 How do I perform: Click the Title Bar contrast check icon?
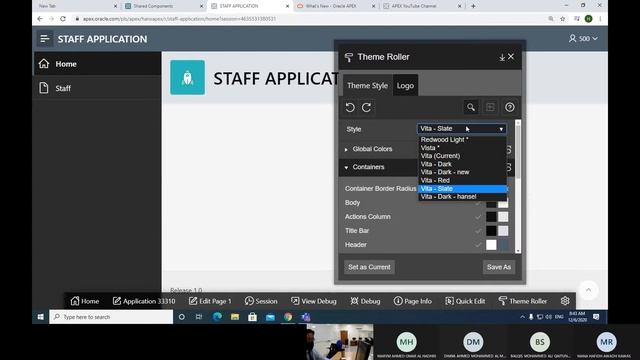pos(478,231)
